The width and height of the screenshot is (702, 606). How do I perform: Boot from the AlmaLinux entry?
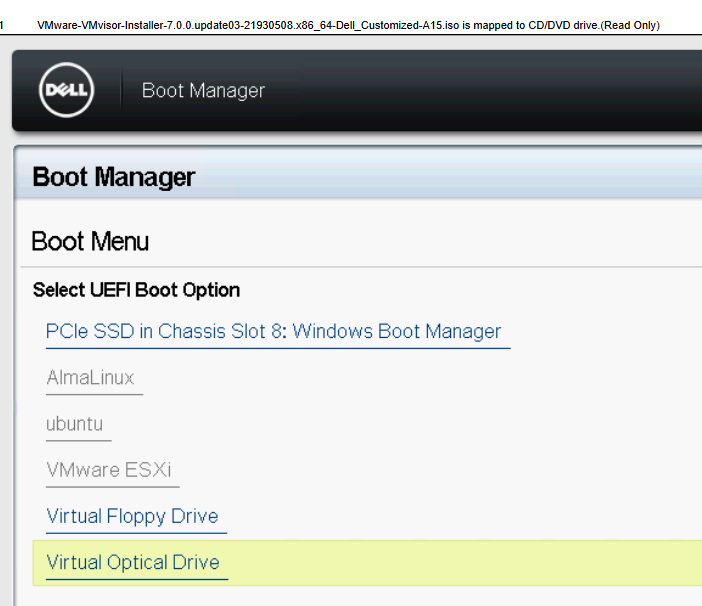coord(90,378)
